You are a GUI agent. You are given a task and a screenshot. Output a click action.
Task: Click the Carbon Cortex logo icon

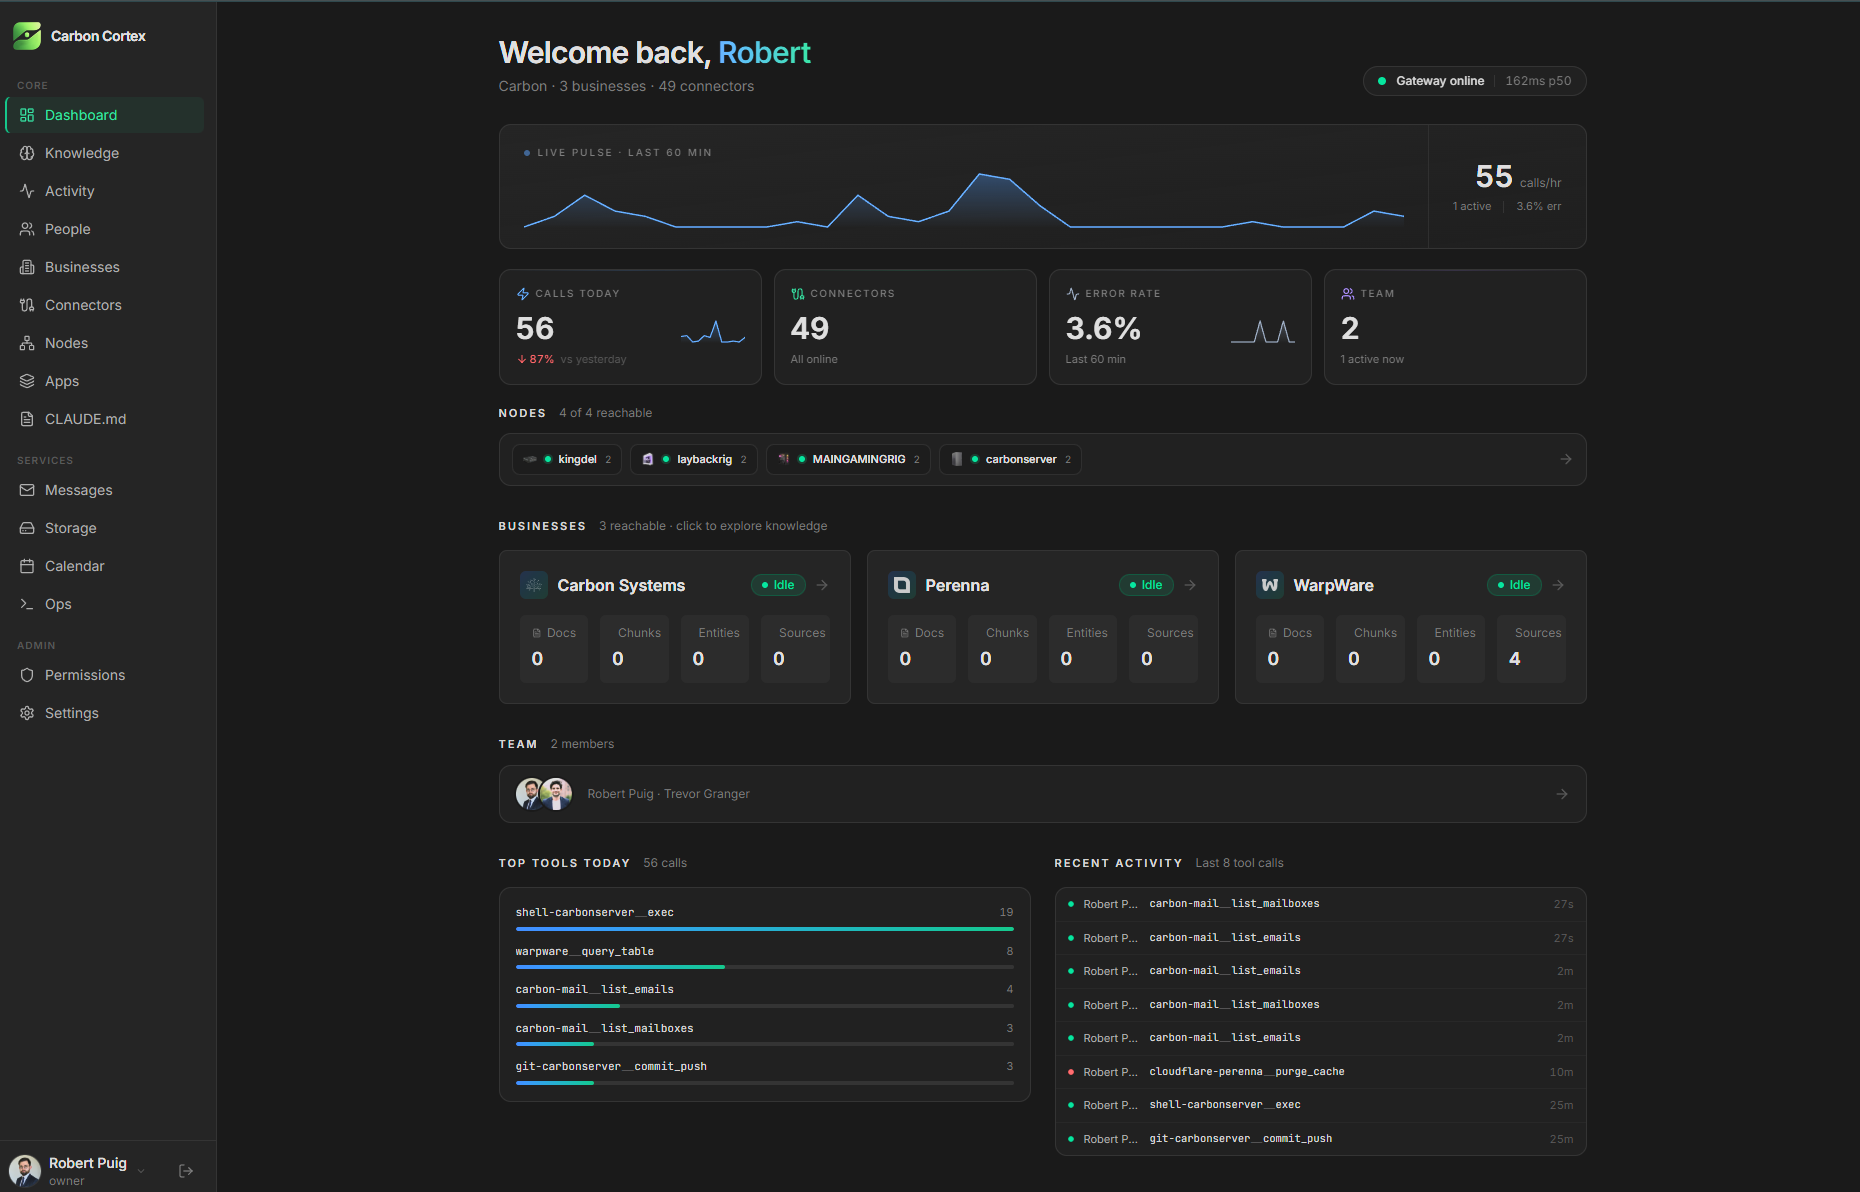(x=27, y=36)
